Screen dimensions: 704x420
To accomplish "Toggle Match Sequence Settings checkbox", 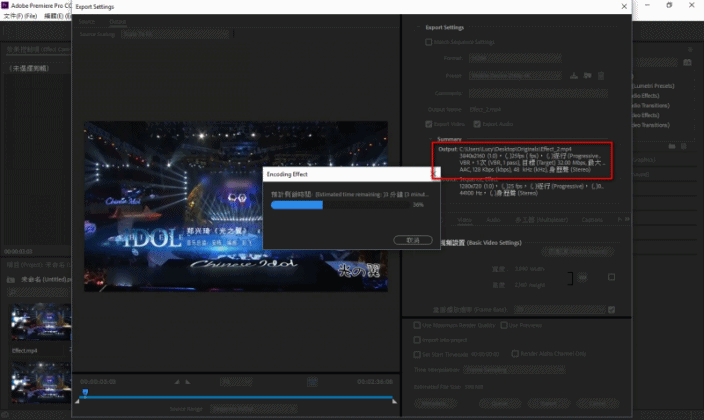I will click(428, 42).
